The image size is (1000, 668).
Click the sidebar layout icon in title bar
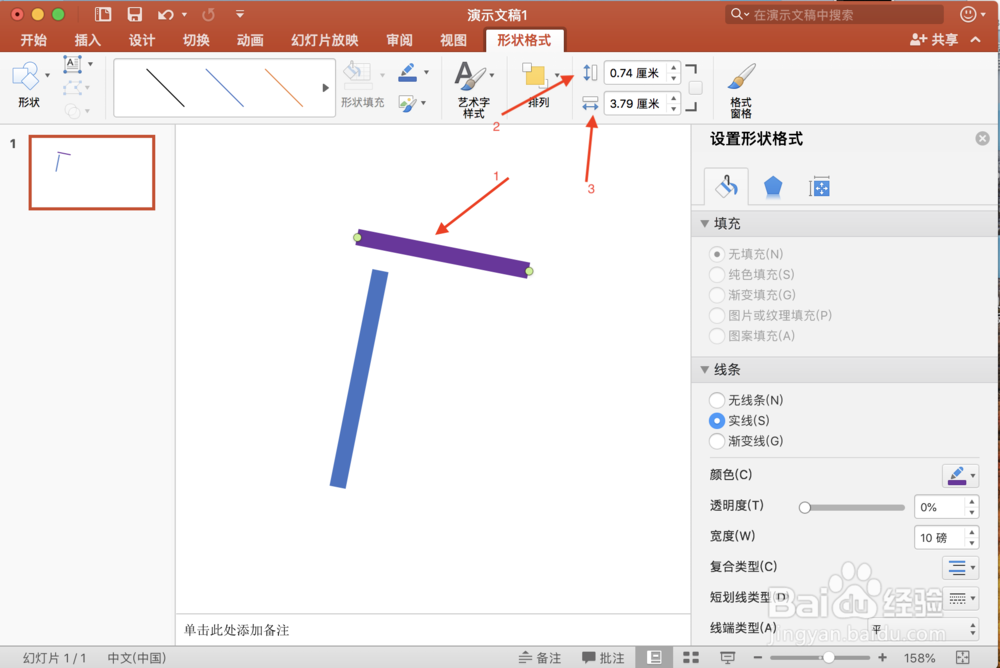[103, 14]
